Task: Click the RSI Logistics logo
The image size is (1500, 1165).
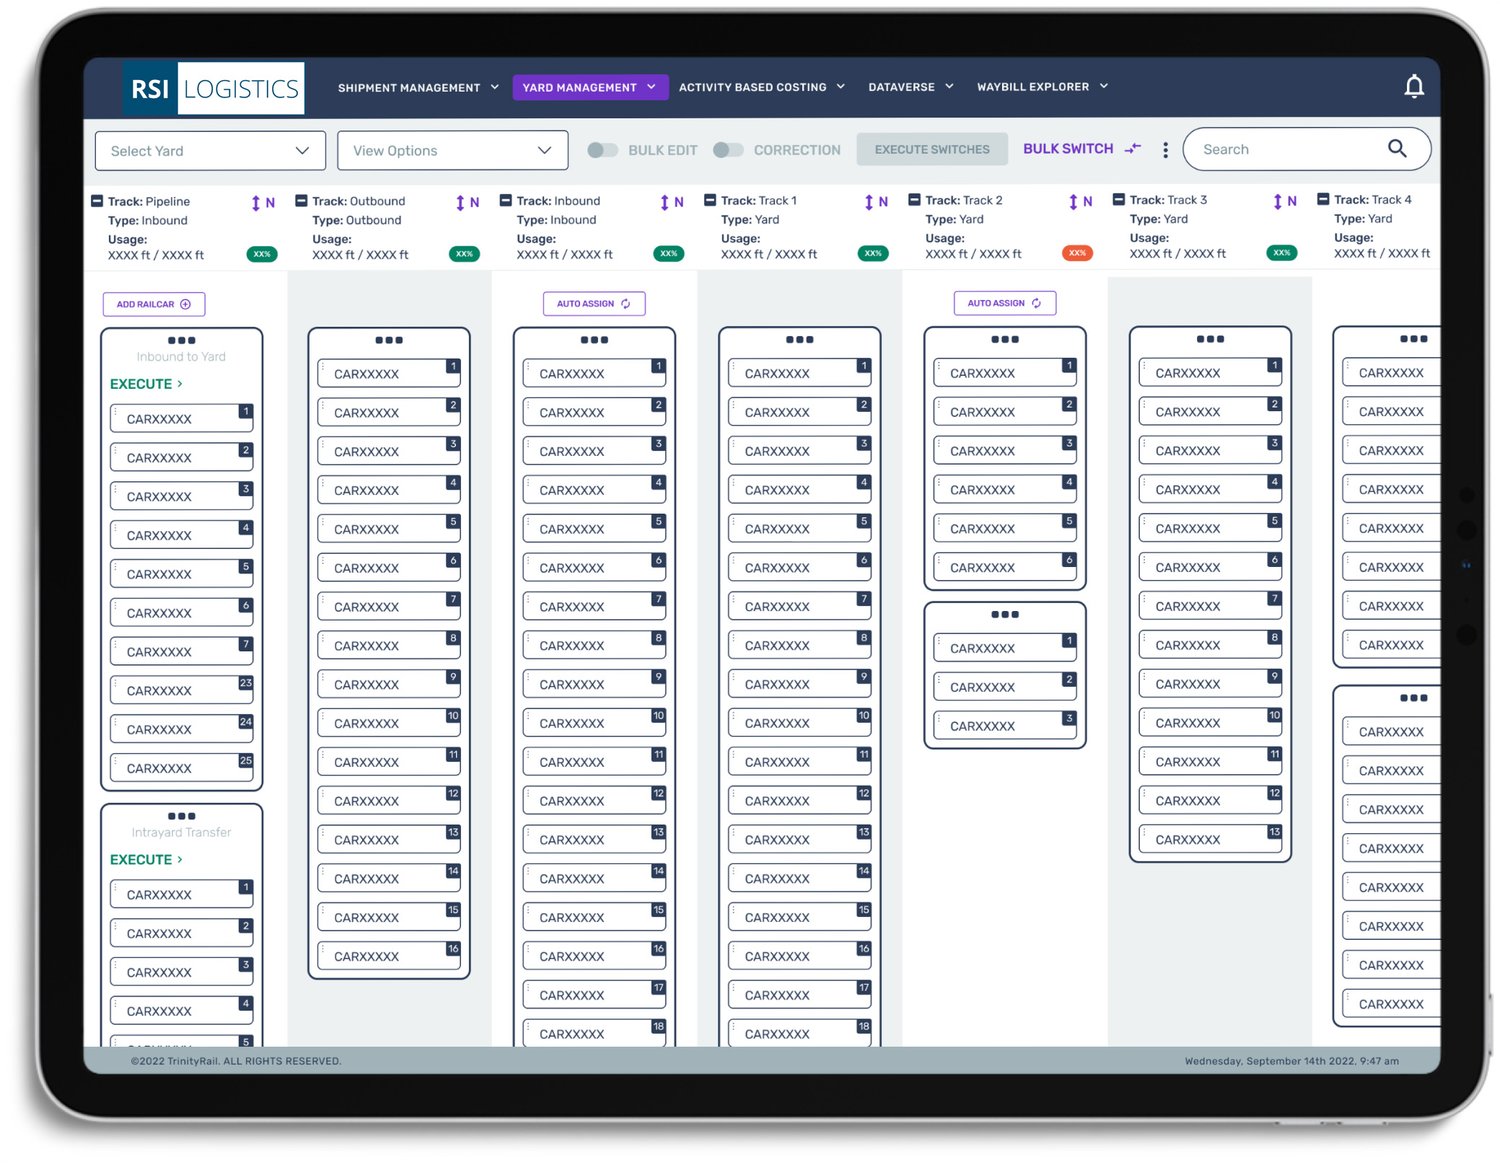Action: [213, 89]
